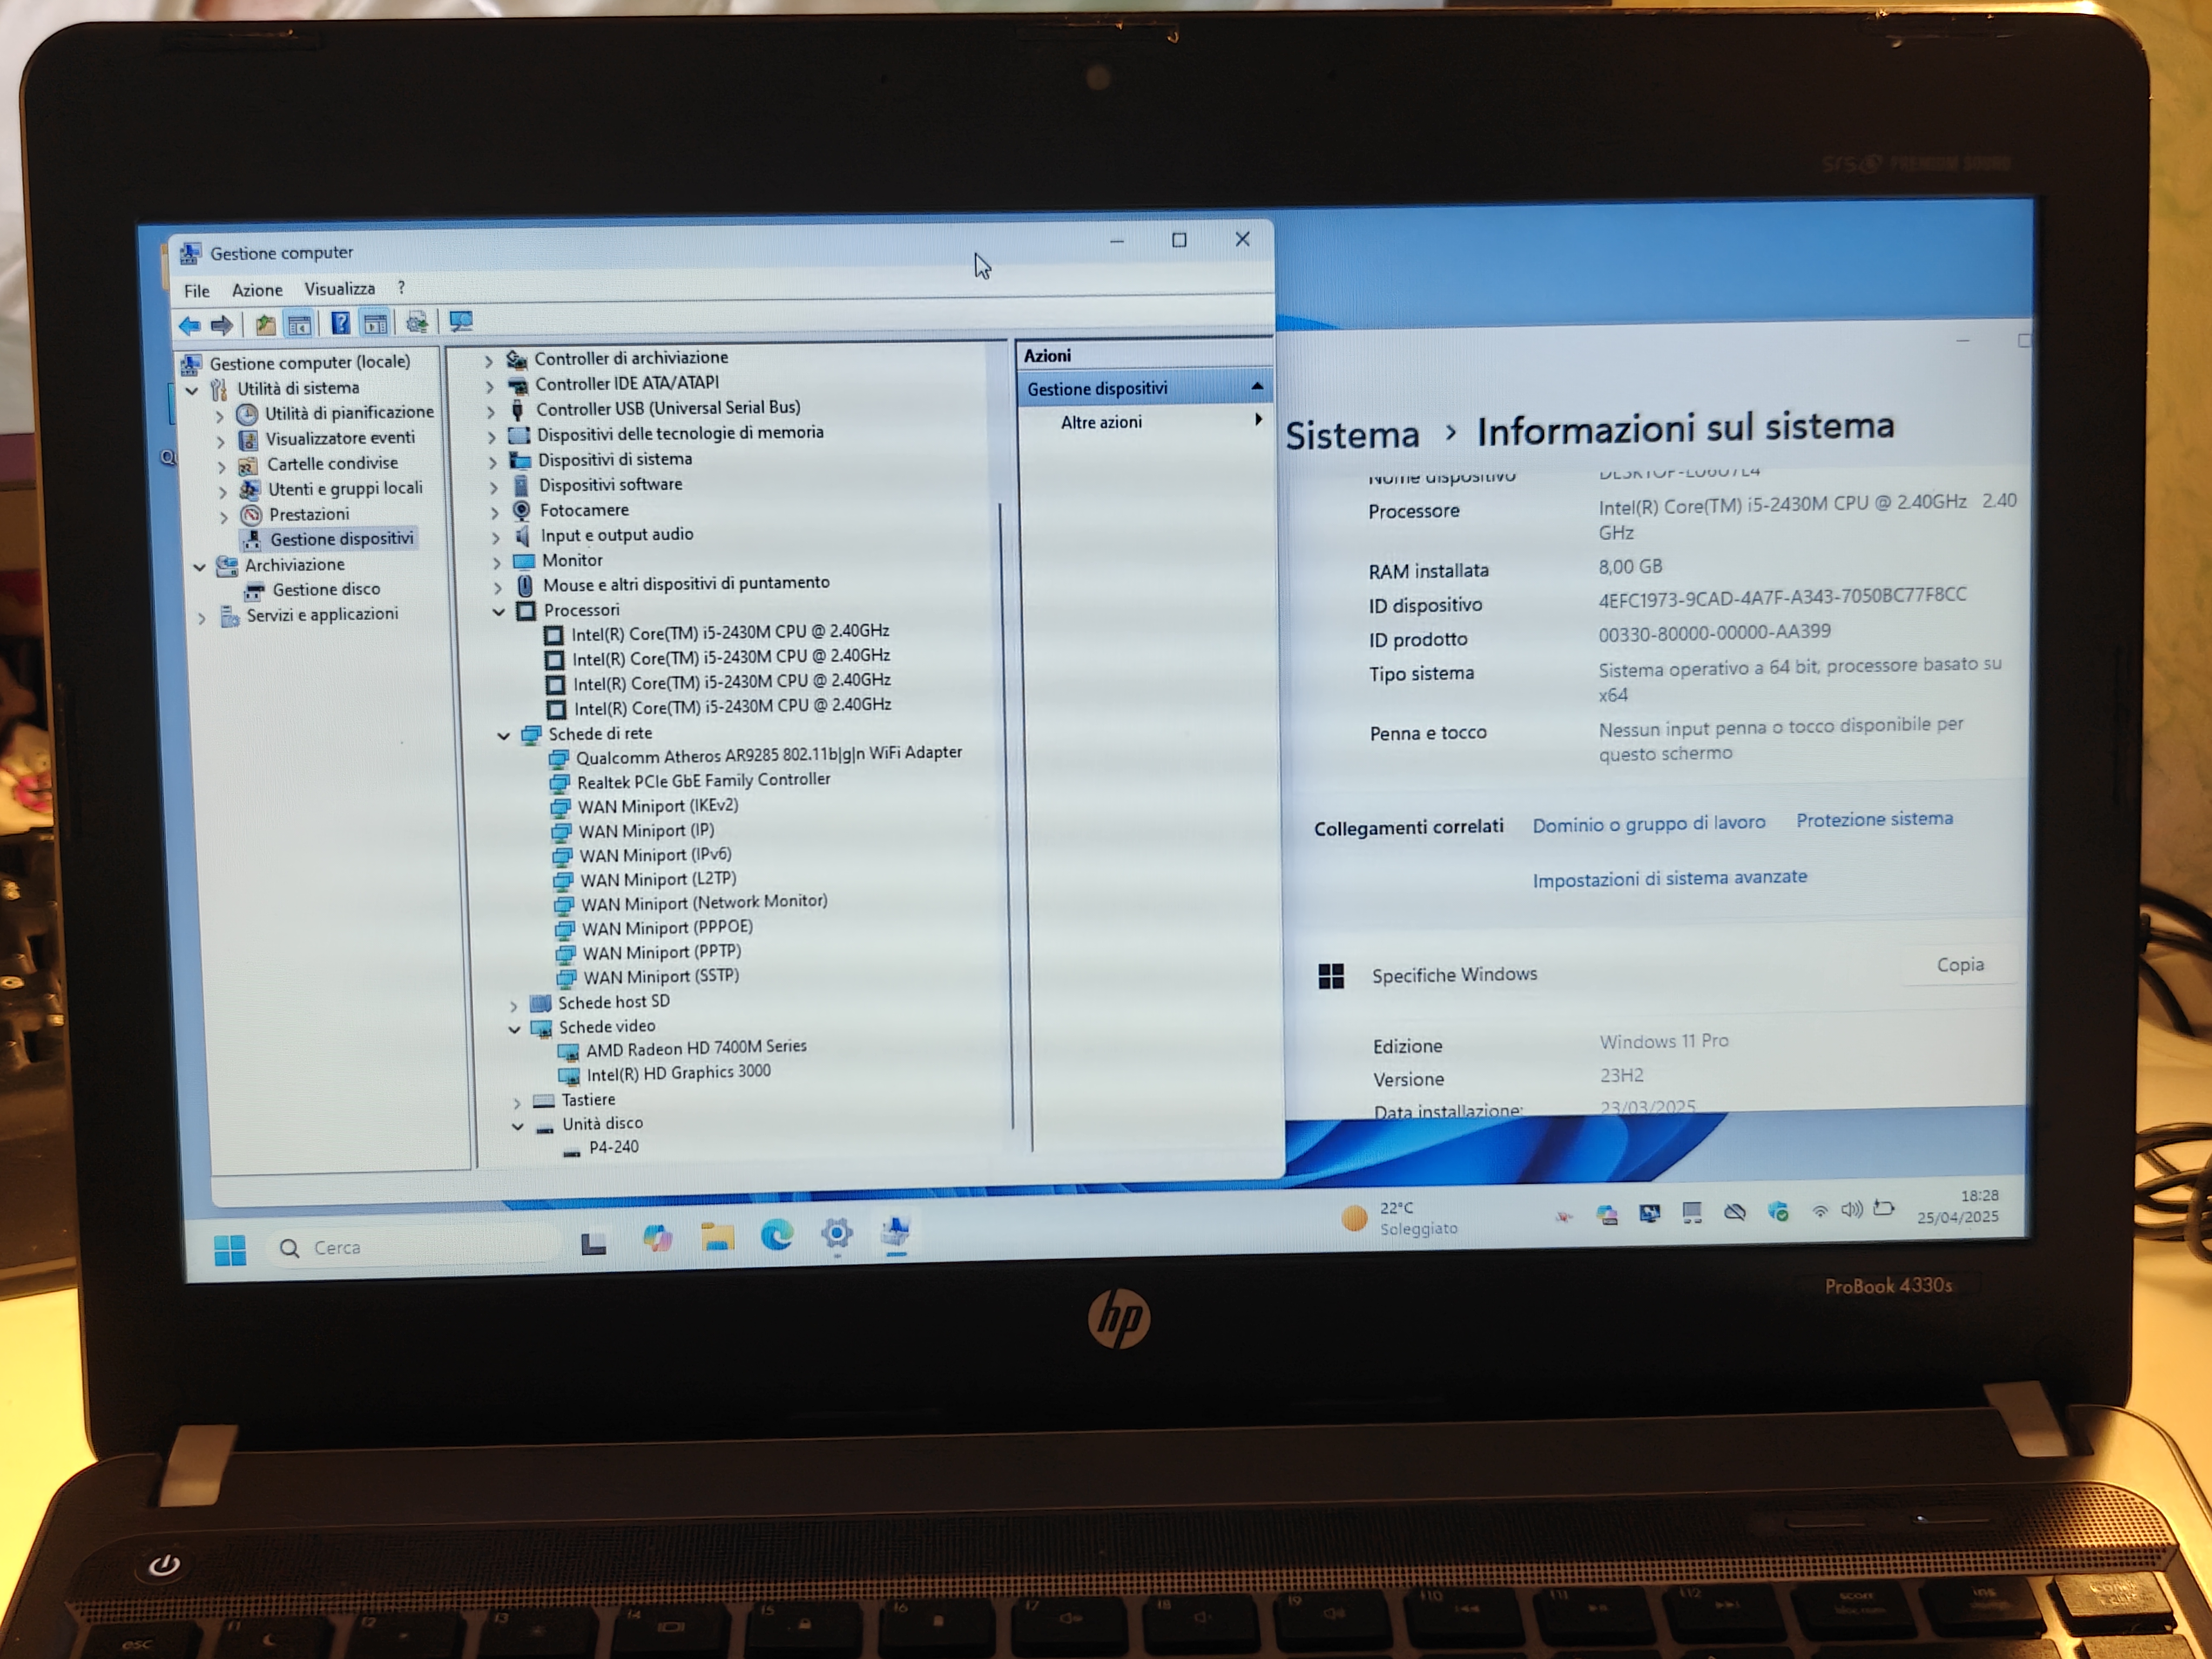Launch Microsoft Edge from the taskbar
Viewport: 2212px width, 1659px height.
[x=777, y=1236]
